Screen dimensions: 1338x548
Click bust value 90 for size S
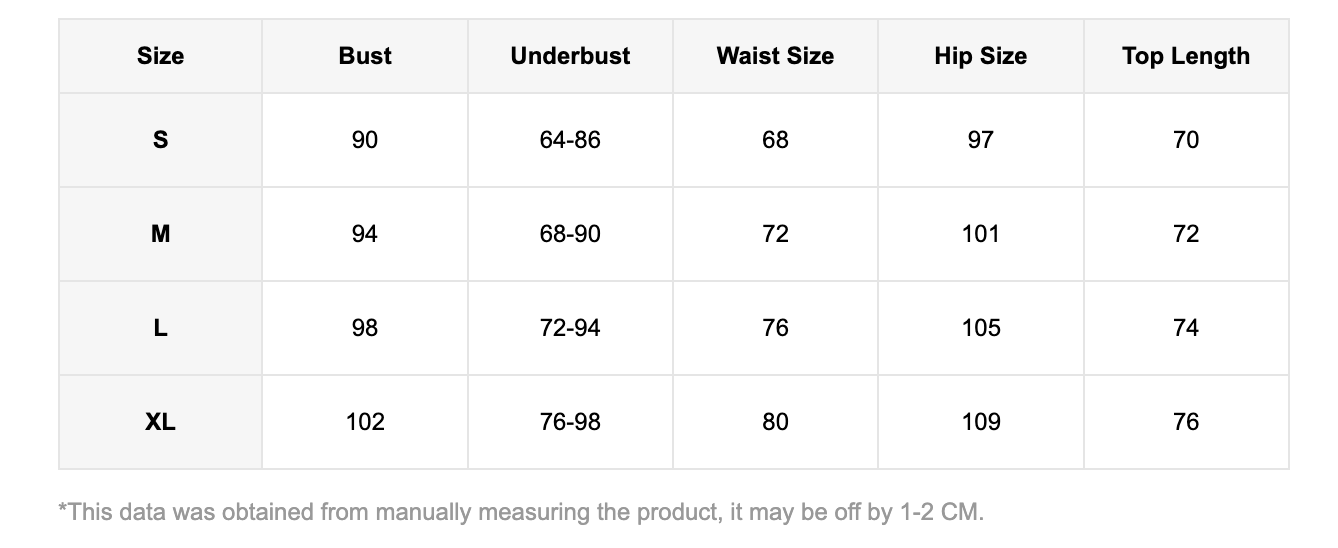(365, 140)
